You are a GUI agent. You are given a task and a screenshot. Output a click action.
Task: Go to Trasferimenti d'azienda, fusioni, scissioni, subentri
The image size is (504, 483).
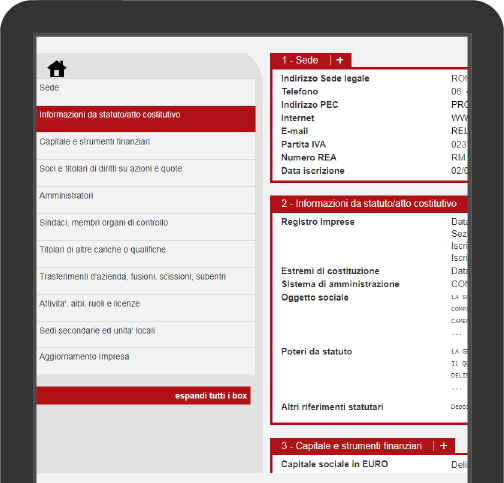click(x=146, y=281)
